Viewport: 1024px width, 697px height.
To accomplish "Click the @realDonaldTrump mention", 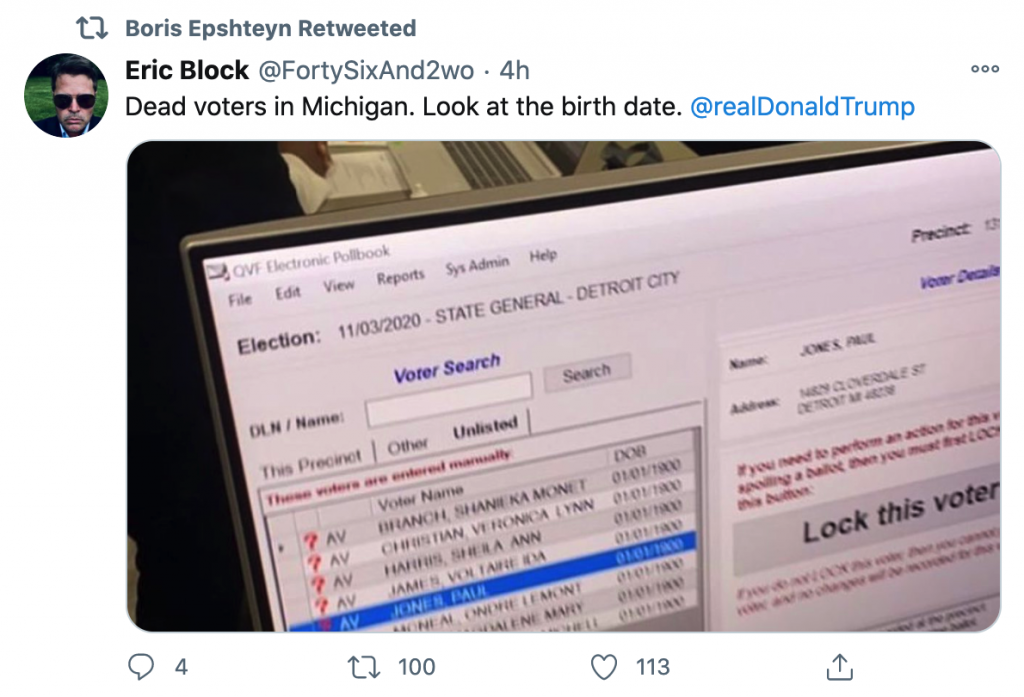I will 802,106.
